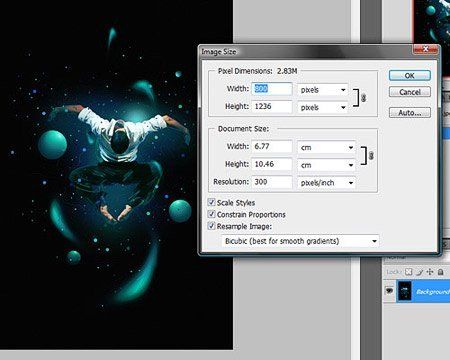The height and width of the screenshot is (360, 450).
Task: Open Pixel Dimensions Width units dropdown
Action: pyautogui.click(x=323, y=90)
